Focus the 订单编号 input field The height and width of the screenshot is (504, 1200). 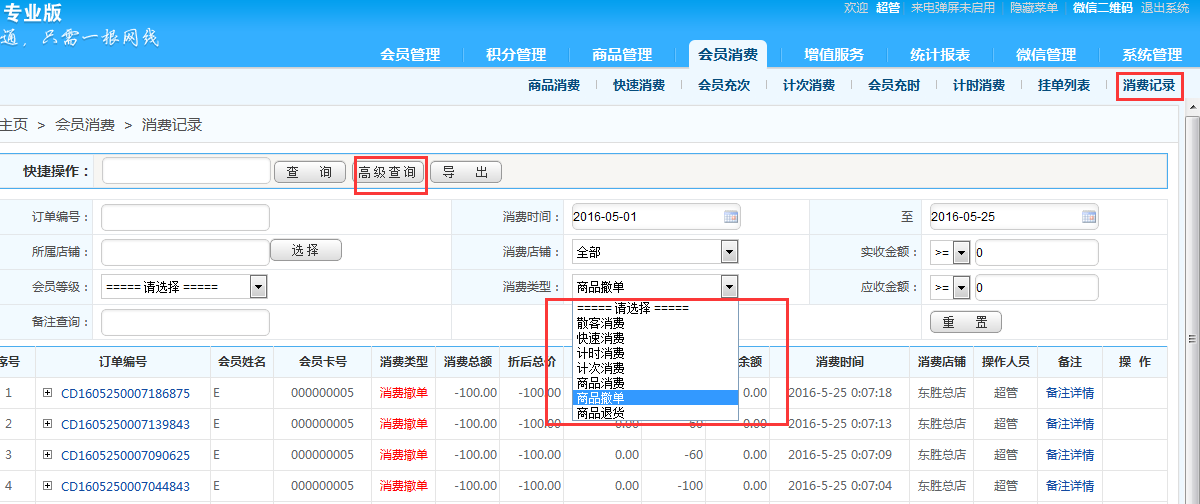(186, 217)
